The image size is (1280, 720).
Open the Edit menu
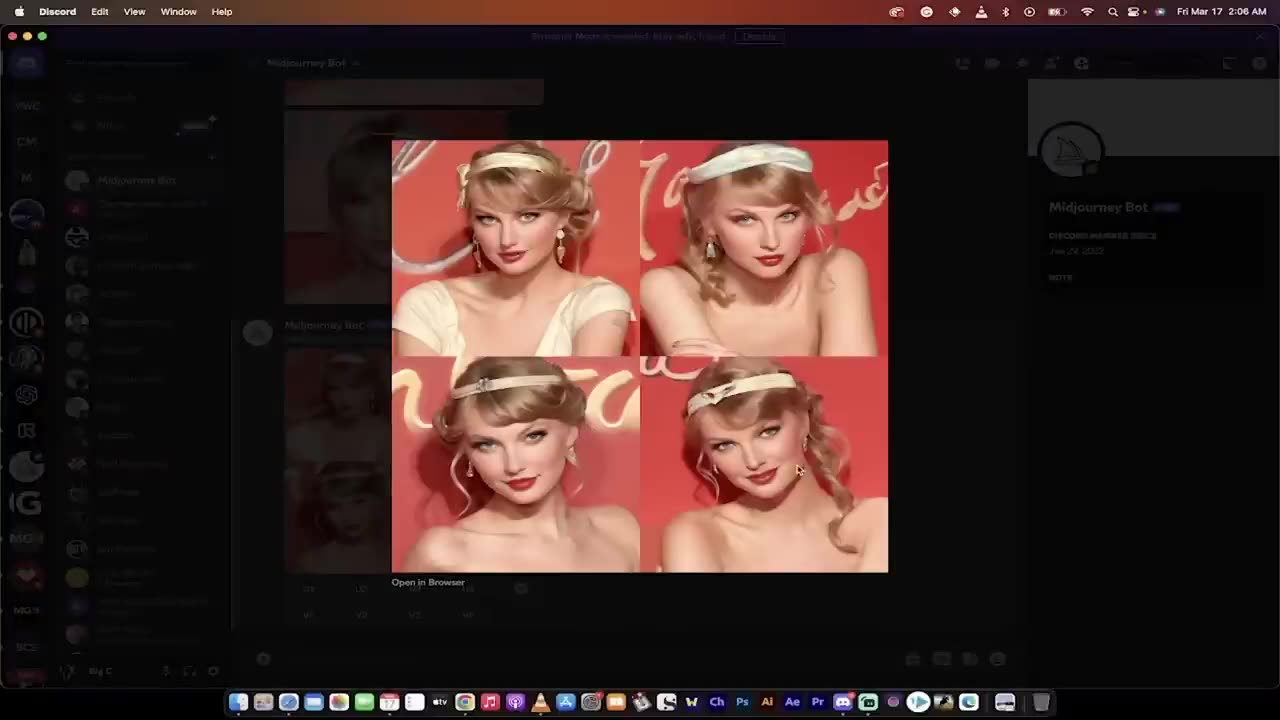(x=100, y=12)
